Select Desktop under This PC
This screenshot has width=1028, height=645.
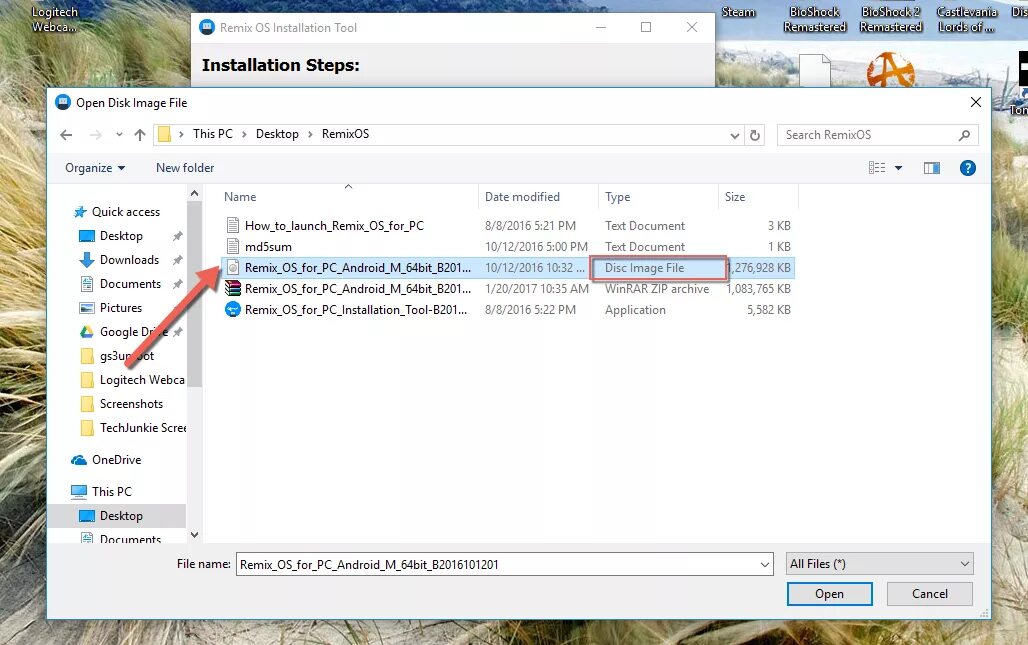point(121,516)
